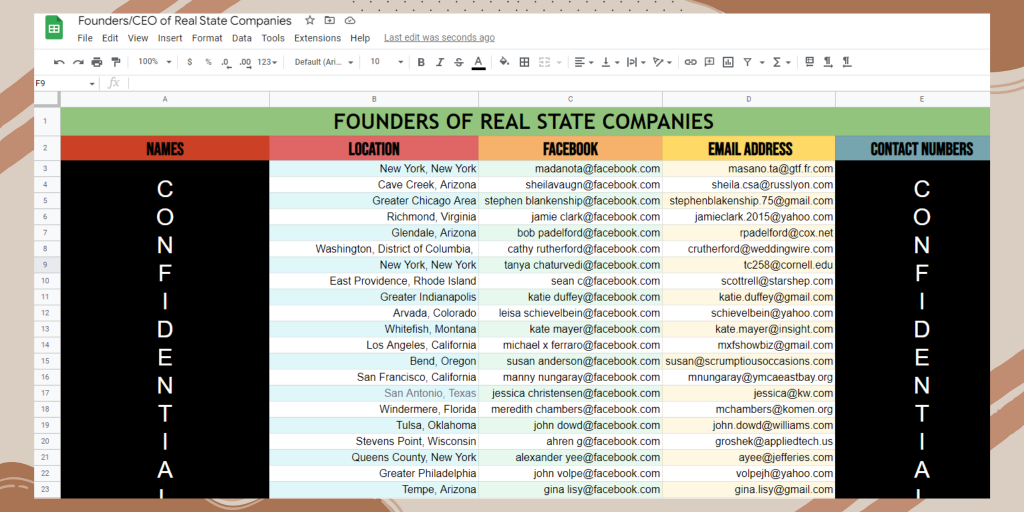Increase decimal places
The image size is (1024, 512).
246,62
